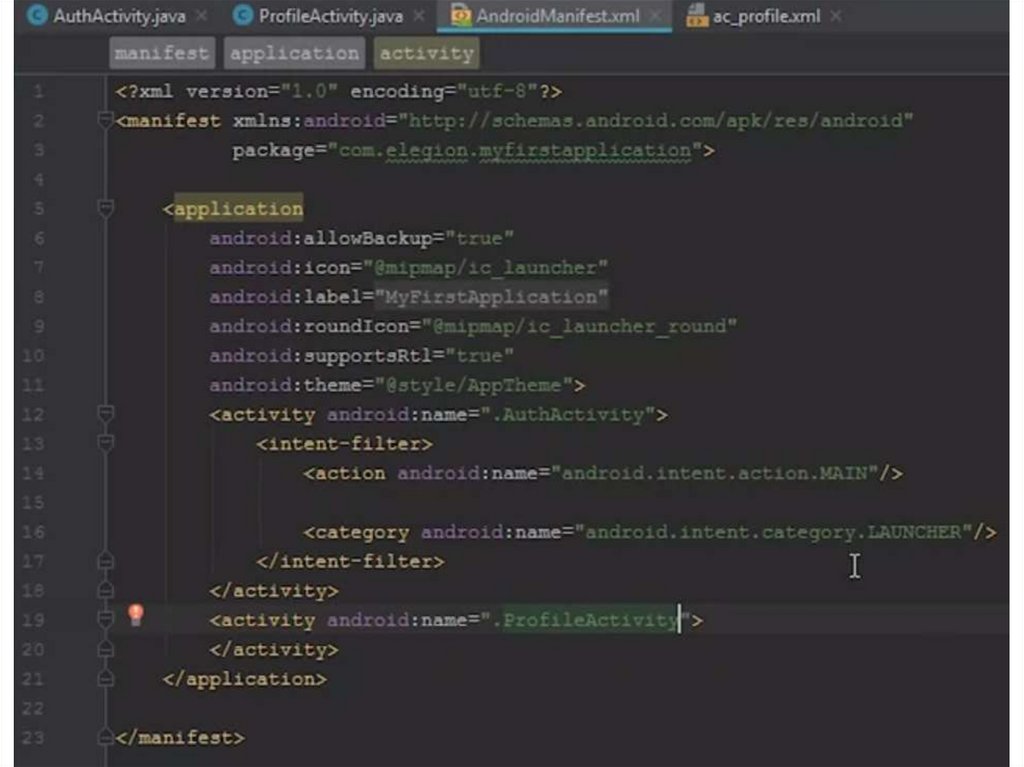Screen dimensions: 1024x767
Task: Click the intention lightbulb icon on line 19
Action: click(136, 616)
